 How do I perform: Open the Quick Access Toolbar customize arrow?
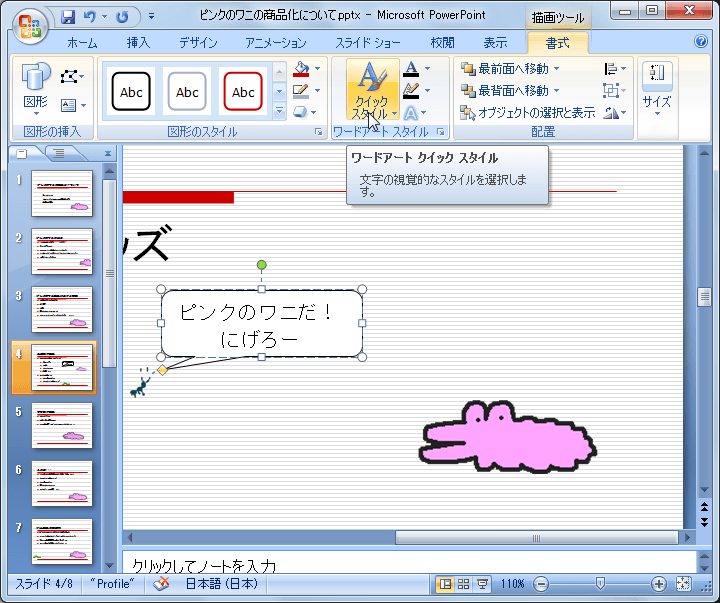coord(152,17)
